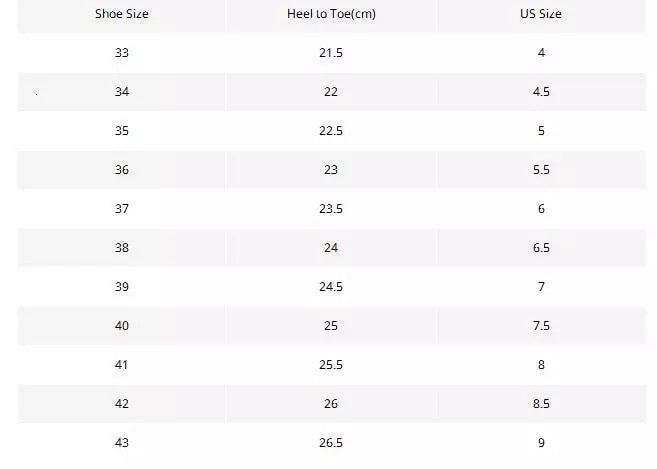Click the 25.5 cm measurement cell
This screenshot has height=469, width=657.
click(331, 365)
